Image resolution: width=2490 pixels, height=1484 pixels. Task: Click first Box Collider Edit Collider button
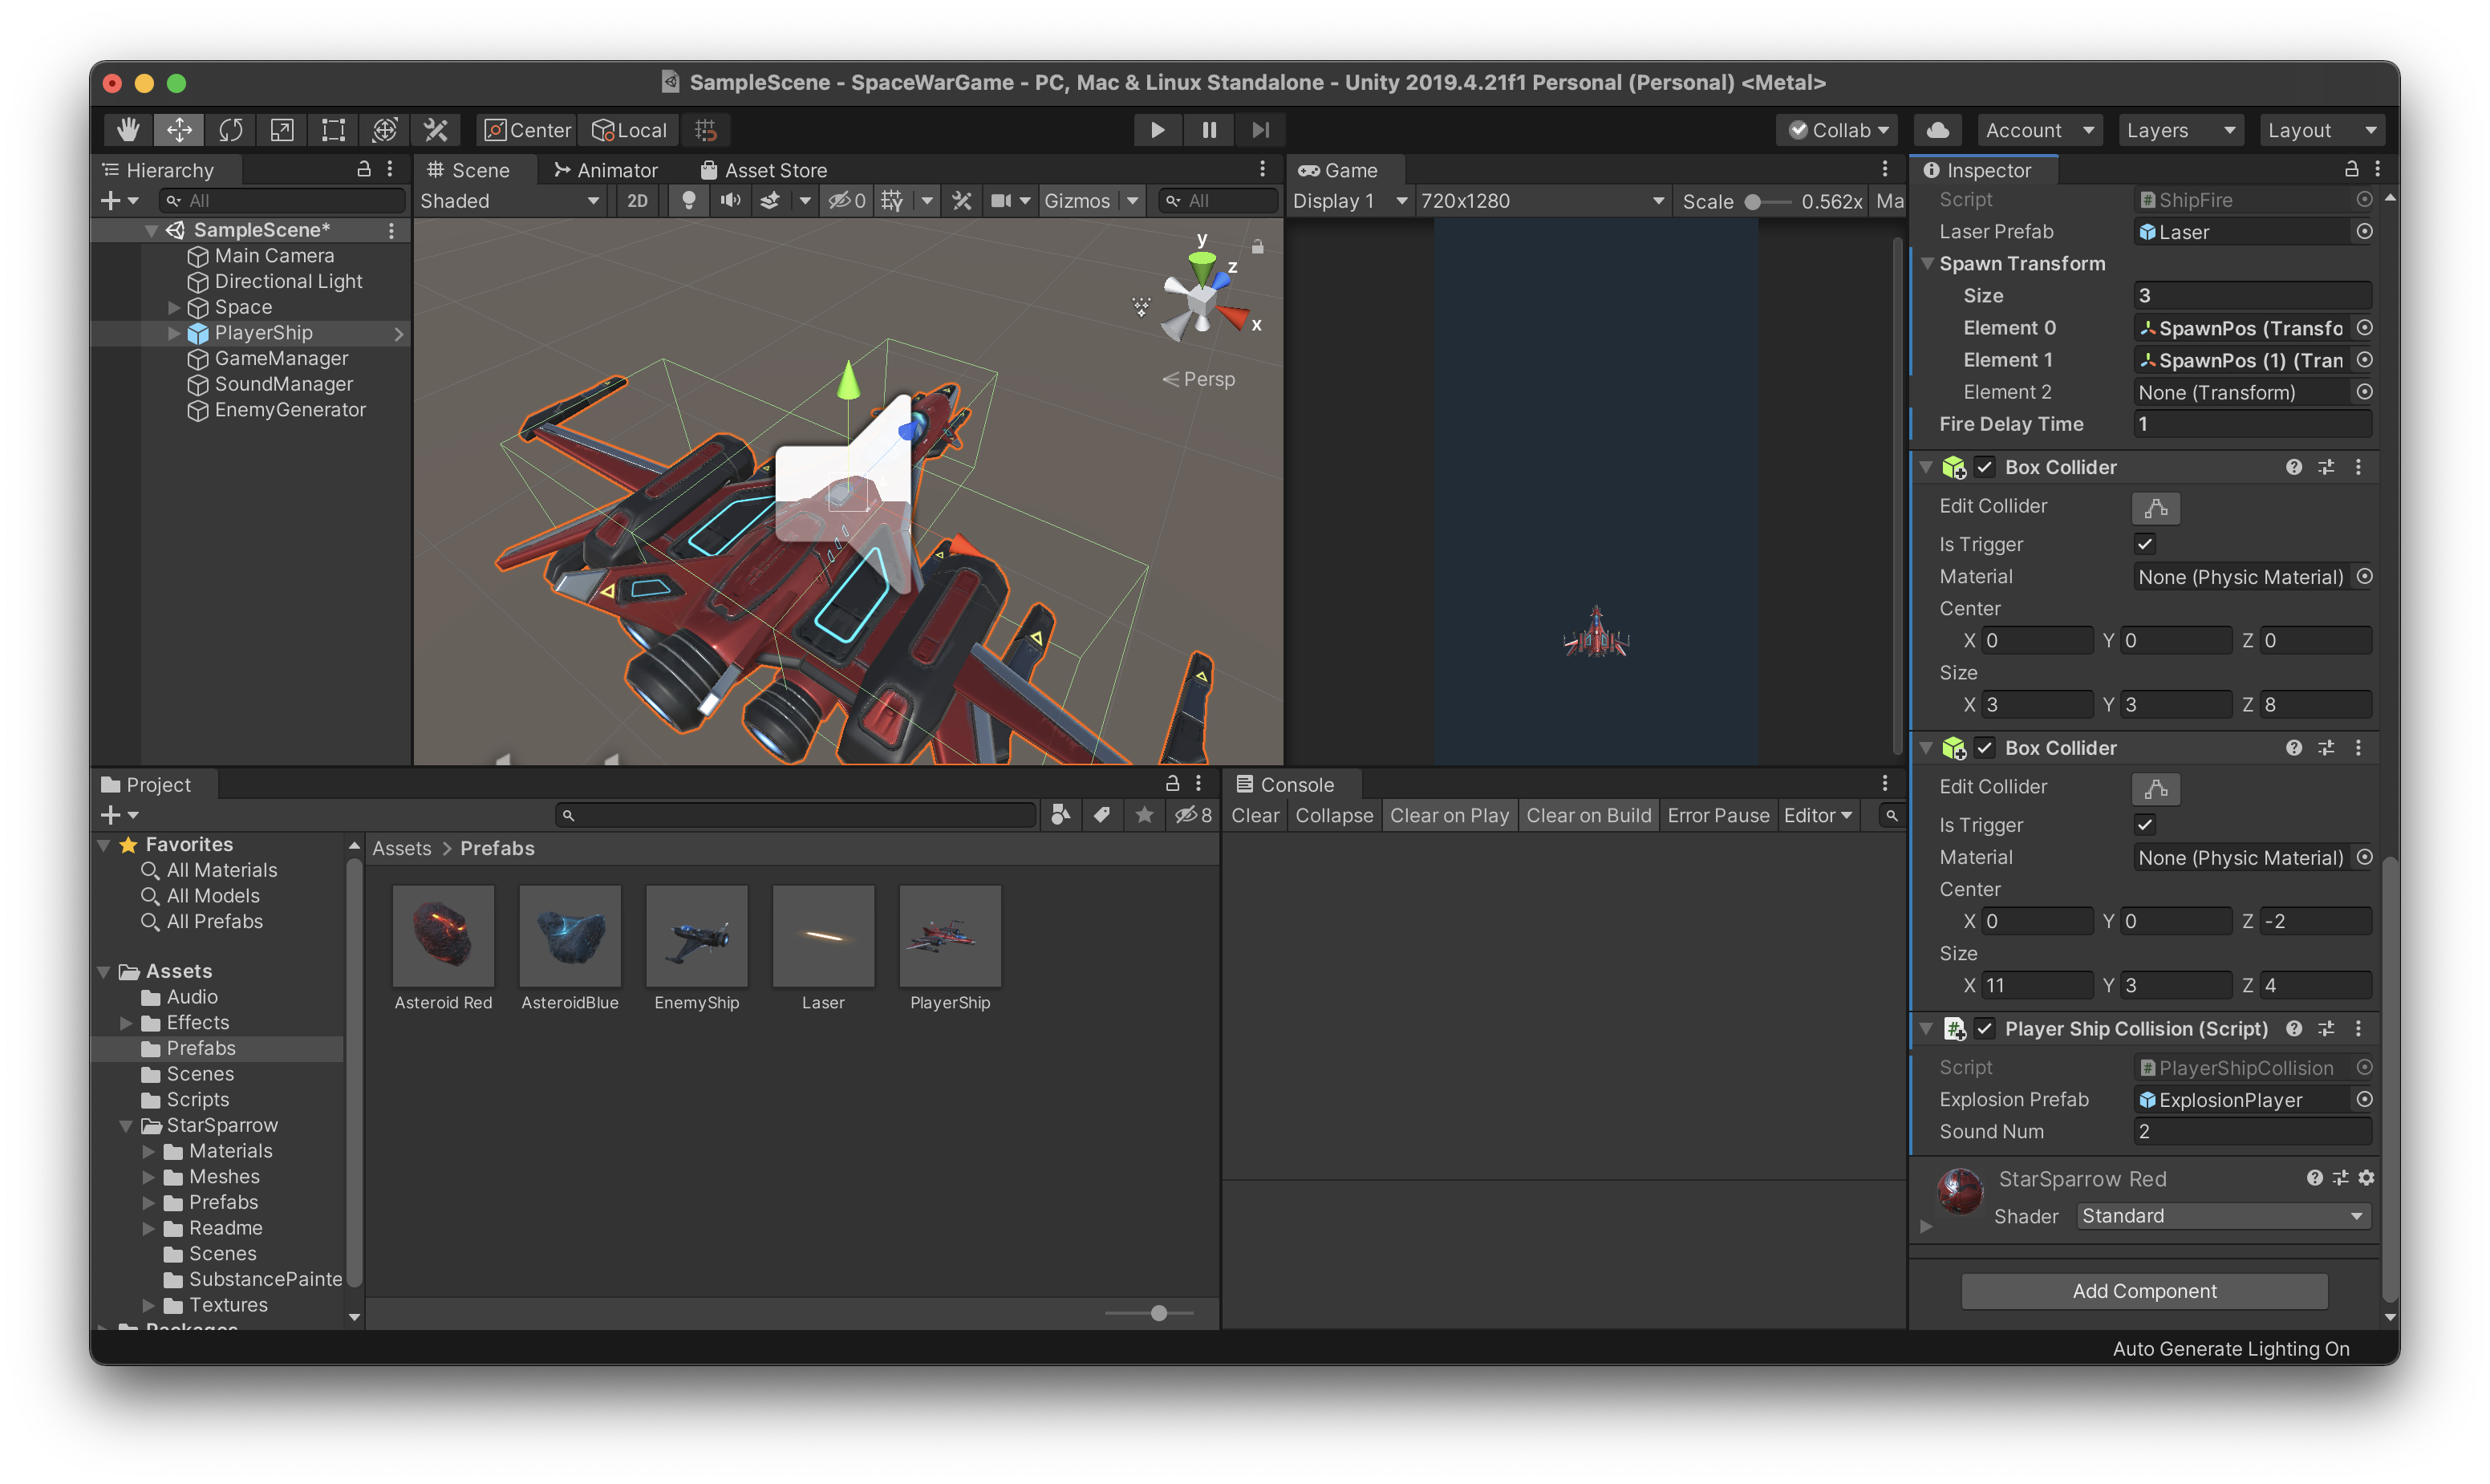pyautogui.click(x=2155, y=507)
